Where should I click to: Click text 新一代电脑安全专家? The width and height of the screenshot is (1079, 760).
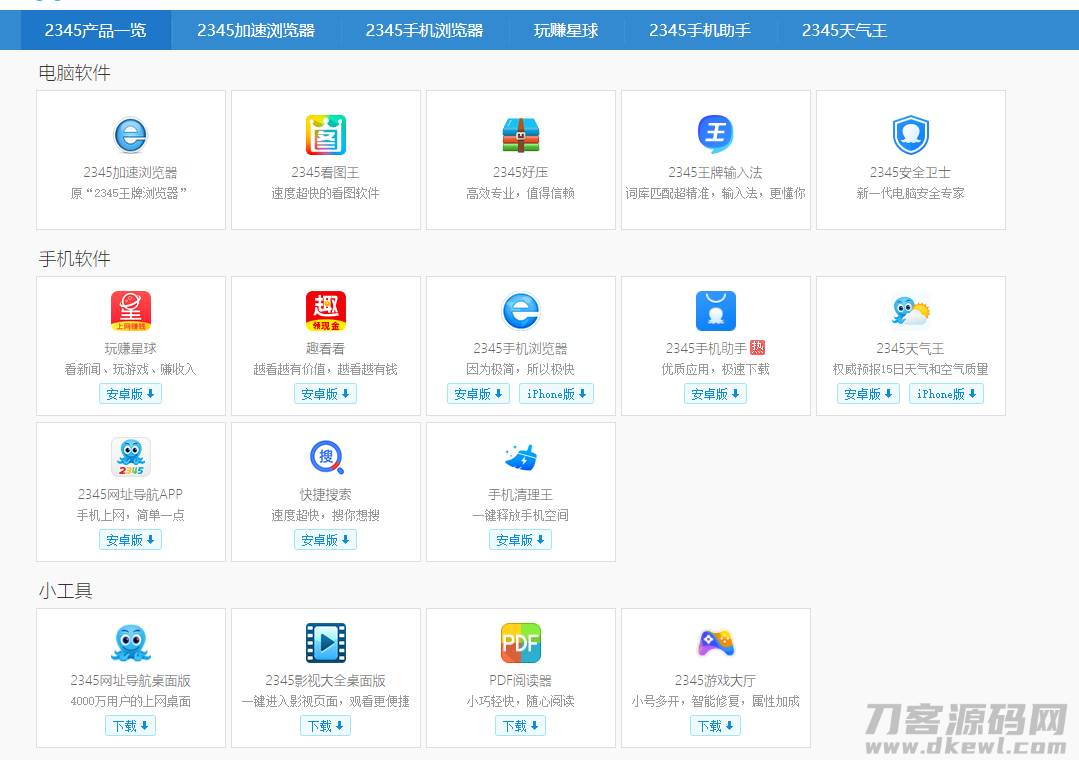pyautogui.click(x=910, y=193)
